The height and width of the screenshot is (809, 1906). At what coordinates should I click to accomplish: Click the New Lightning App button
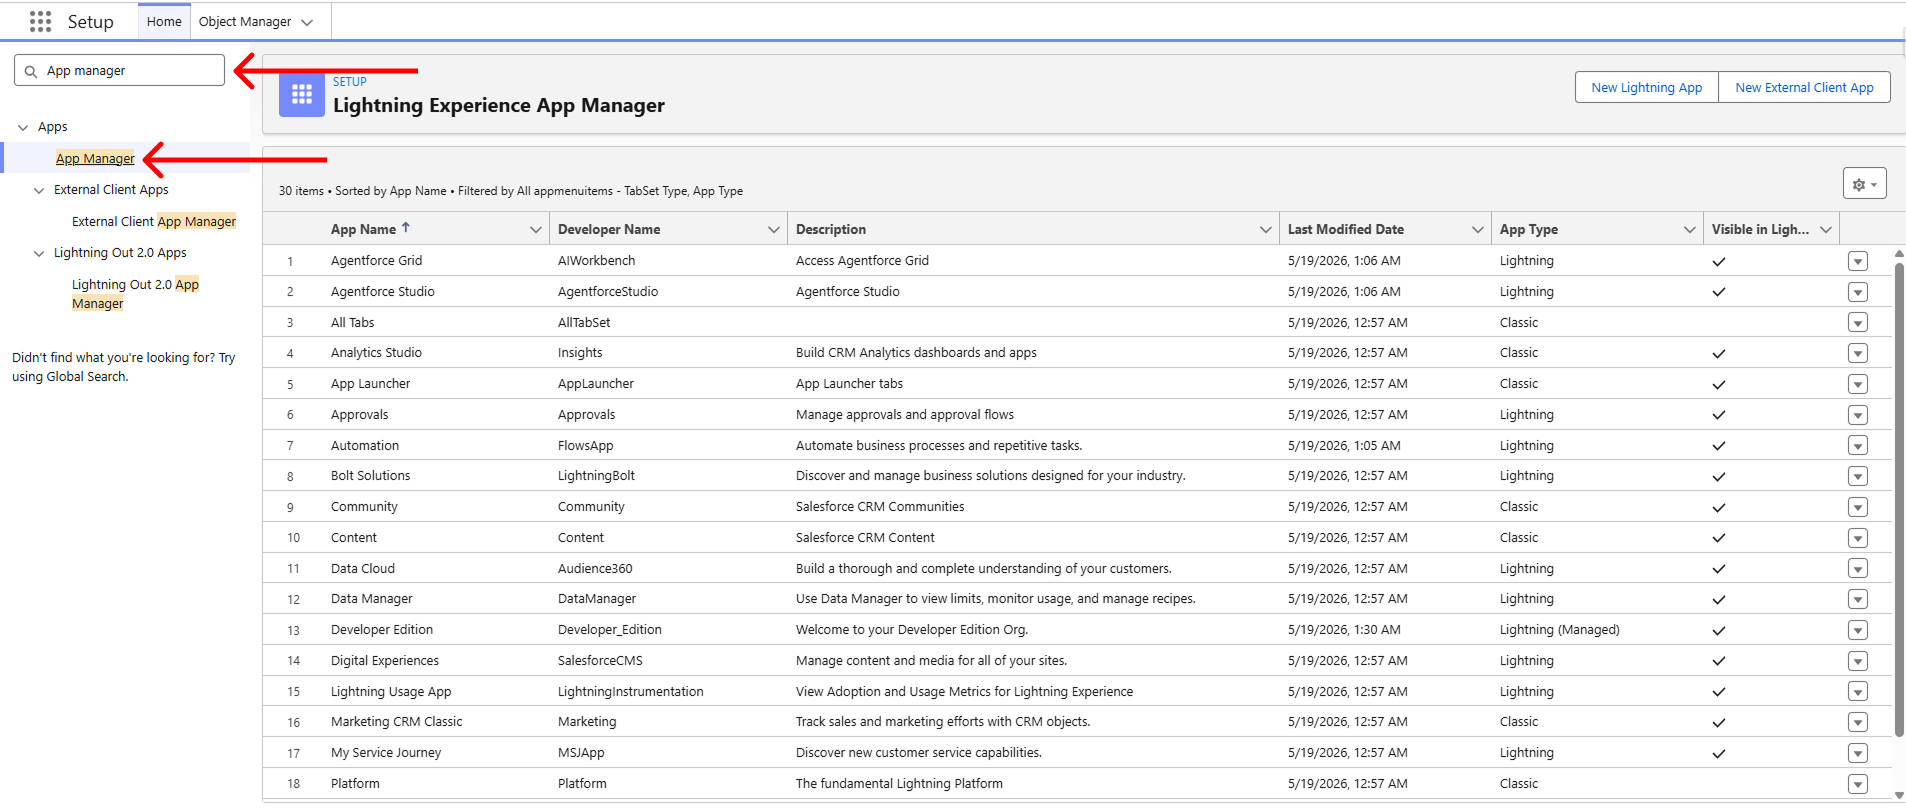coord(1646,87)
